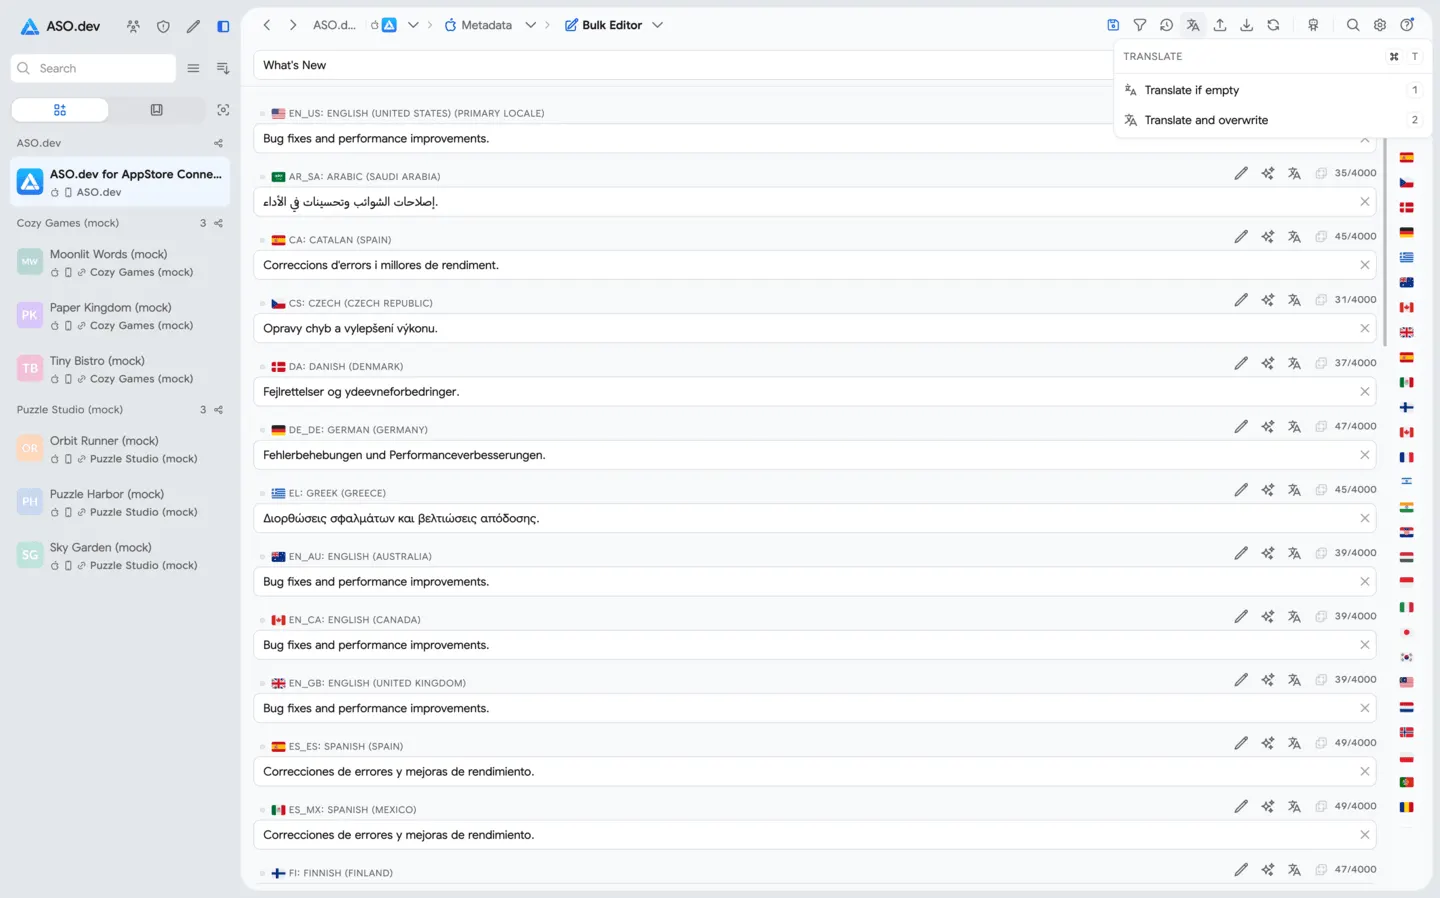1440x898 pixels.
Task: Expand the Metadata breadcrumb dropdown
Action: click(x=531, y=25)
